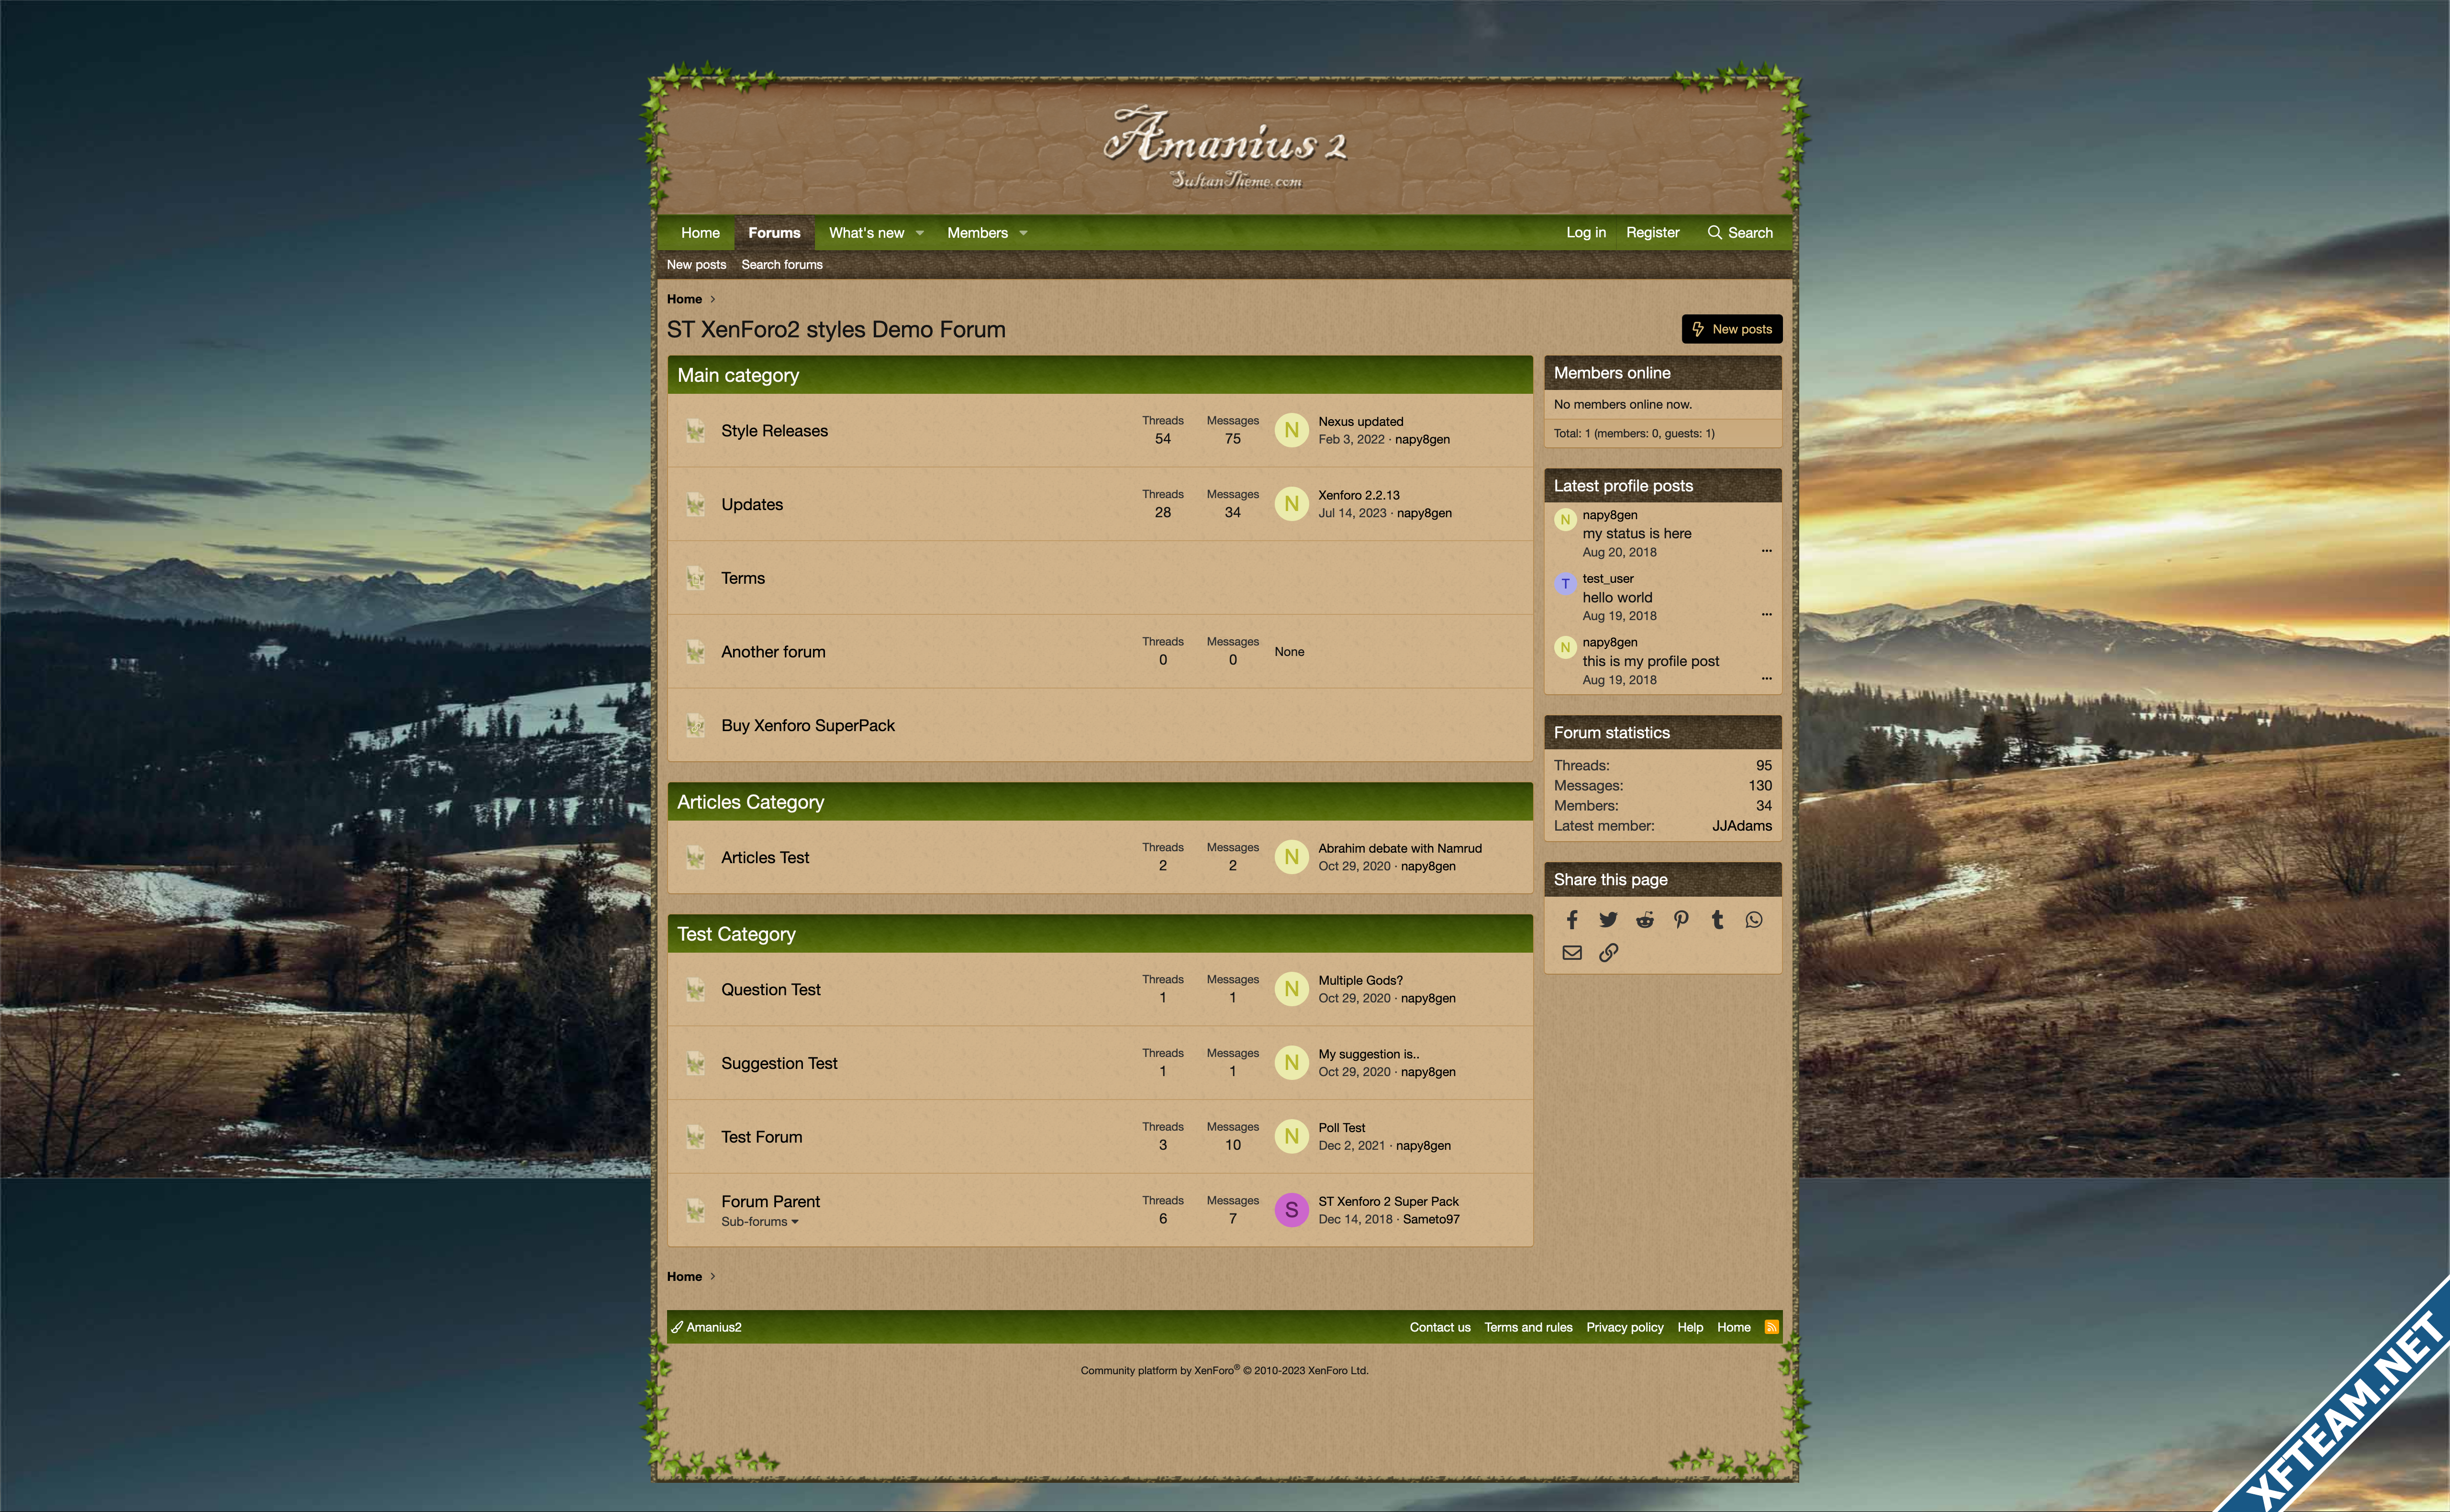Screen dimensions: 2450x1512
Task: Open 'Multiple Gods?' thread link
Action: click(1360, 980)
